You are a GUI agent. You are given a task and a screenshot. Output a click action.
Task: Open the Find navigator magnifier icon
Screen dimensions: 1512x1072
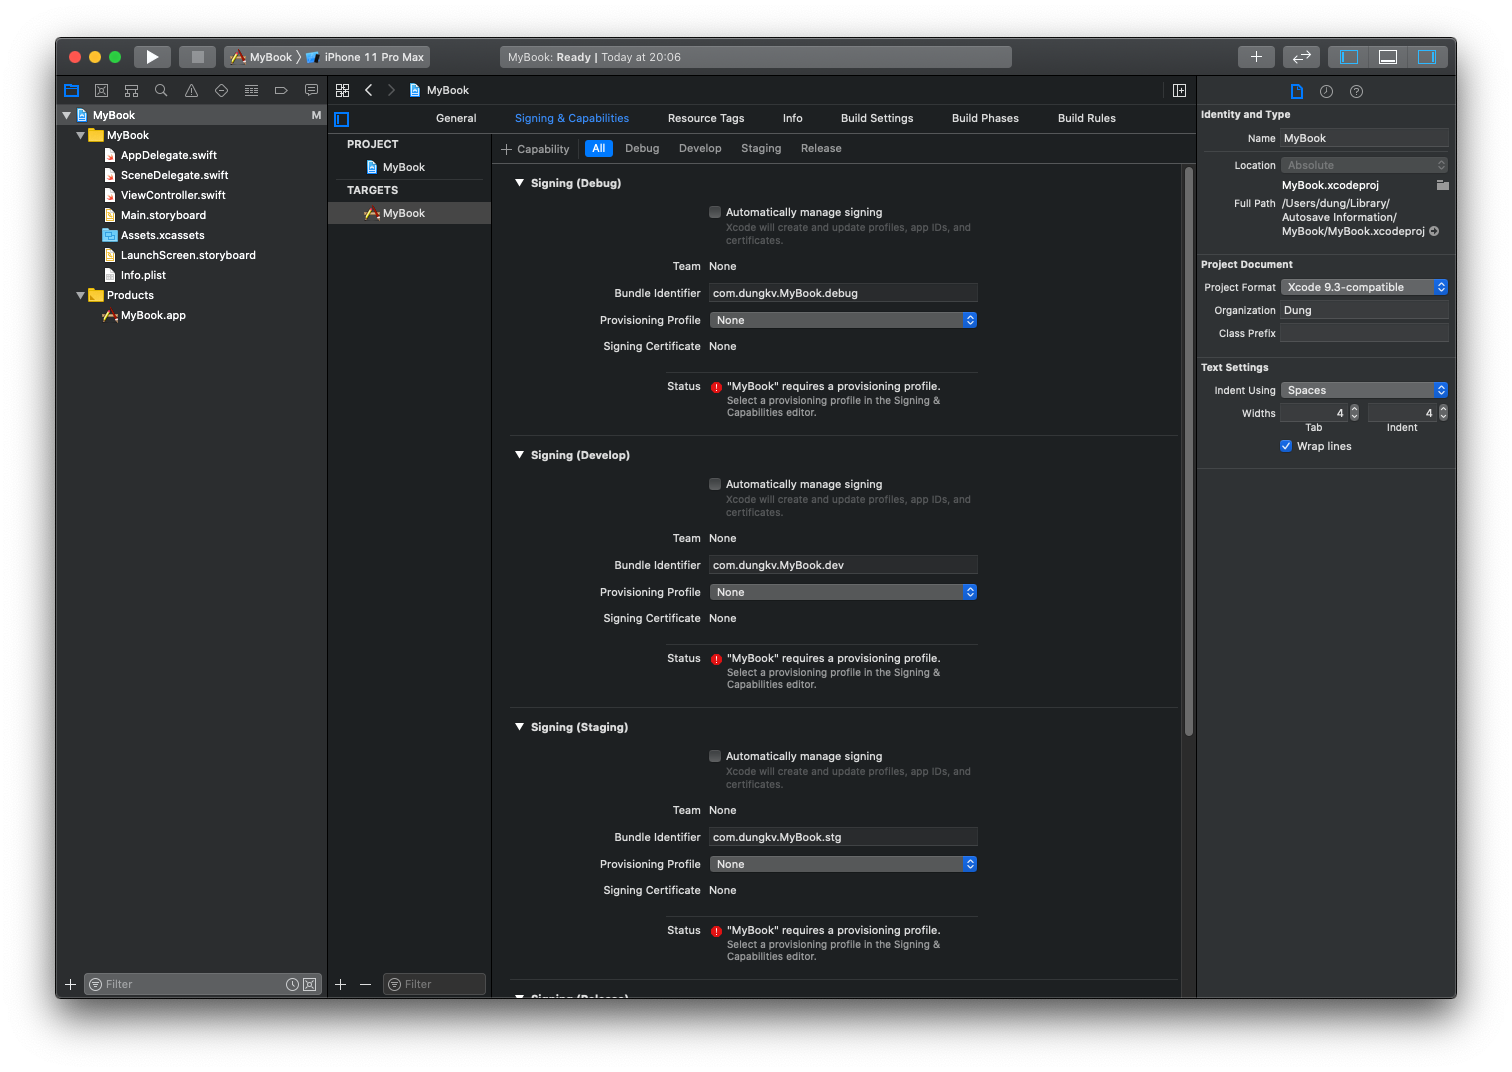click(161, 90)
